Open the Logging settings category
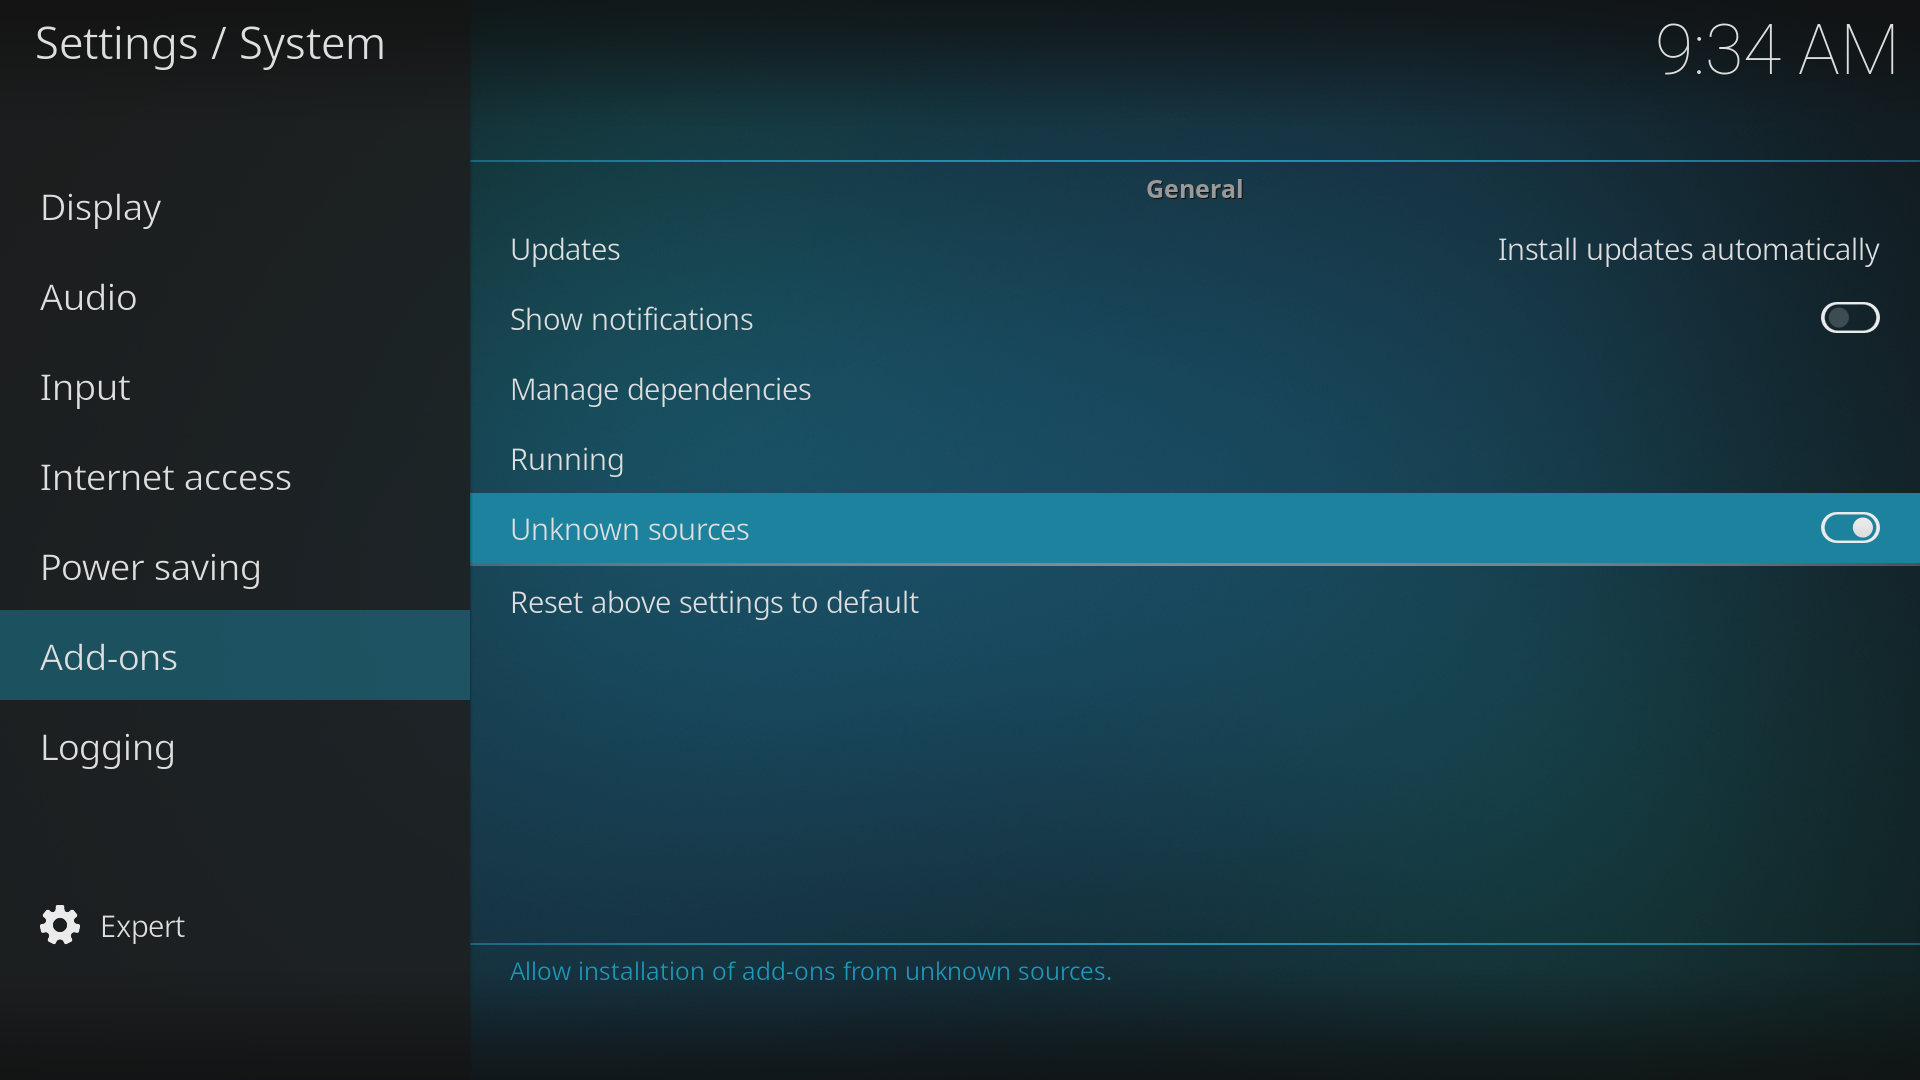The width and height of the screenshot is (1920, 1080). (x=107, y=747)
